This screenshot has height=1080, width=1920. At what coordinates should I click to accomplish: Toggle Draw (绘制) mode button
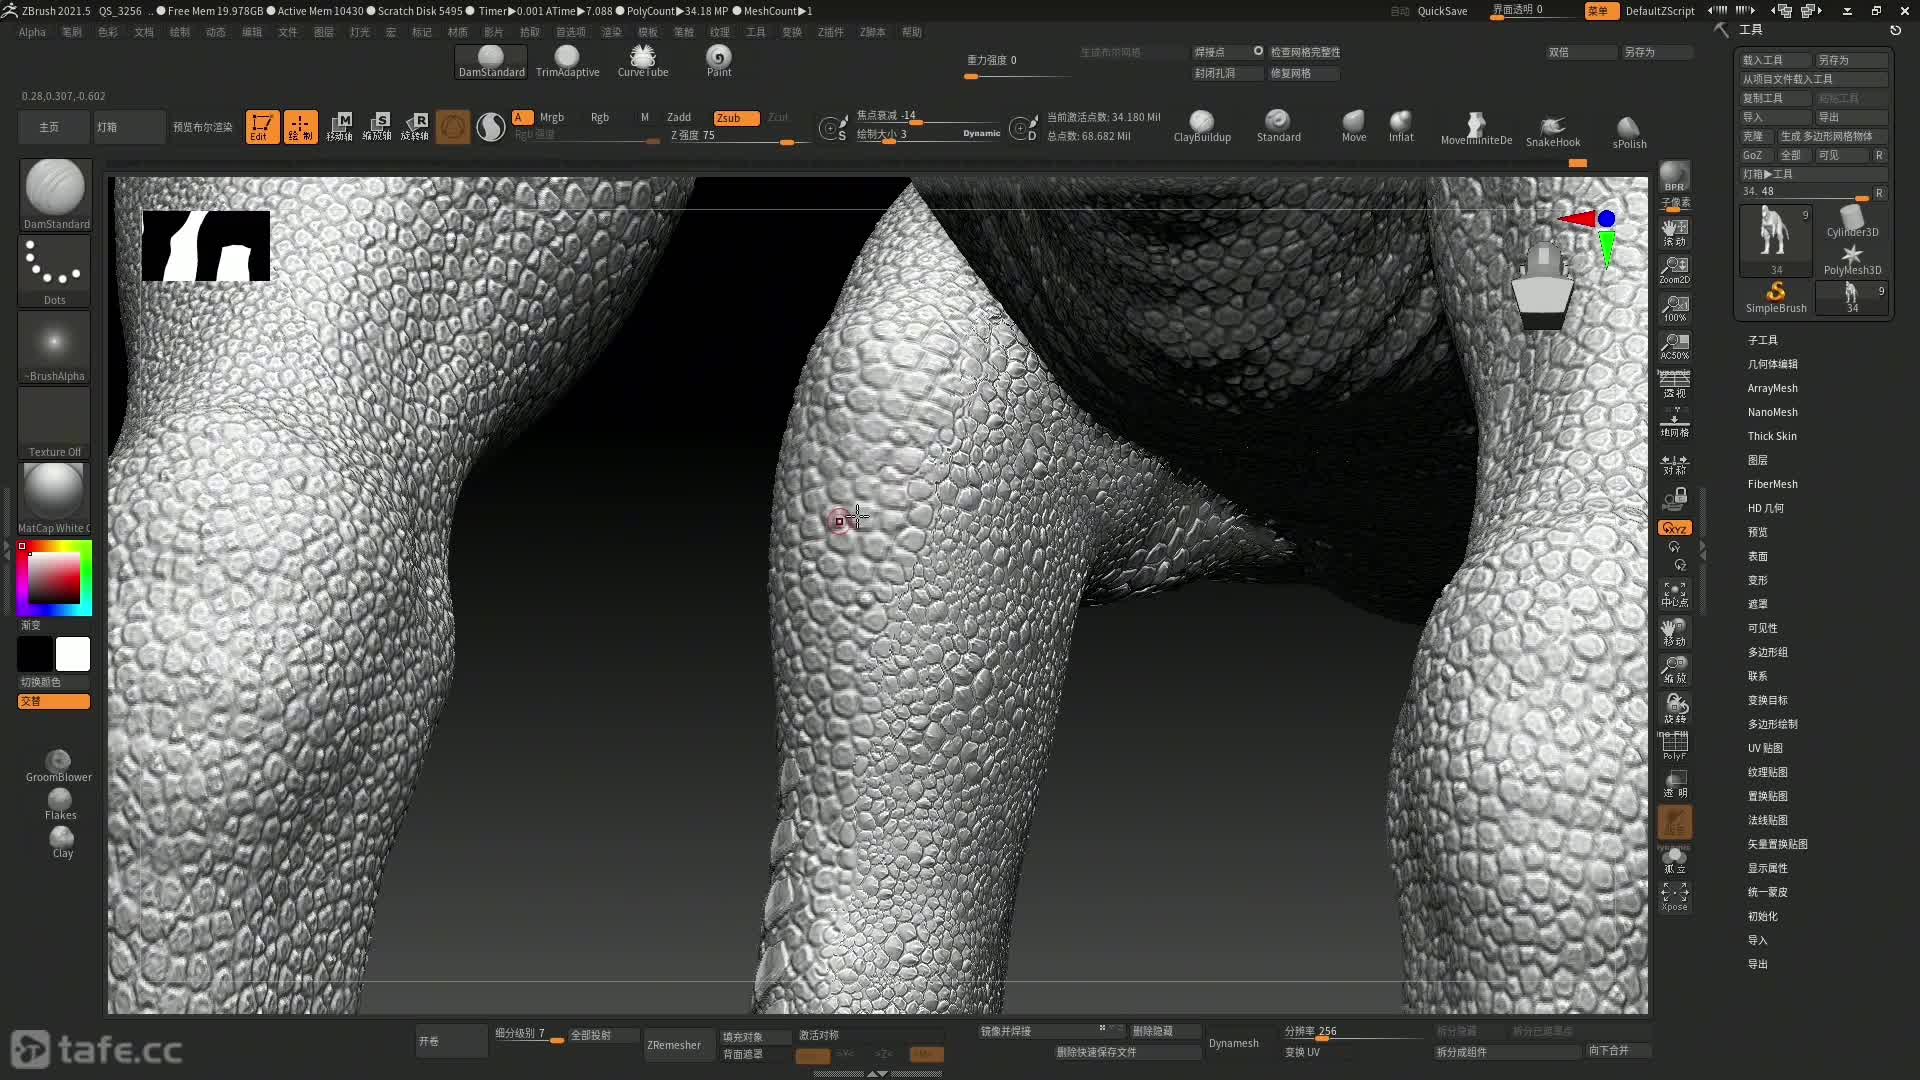click(300, 126)
